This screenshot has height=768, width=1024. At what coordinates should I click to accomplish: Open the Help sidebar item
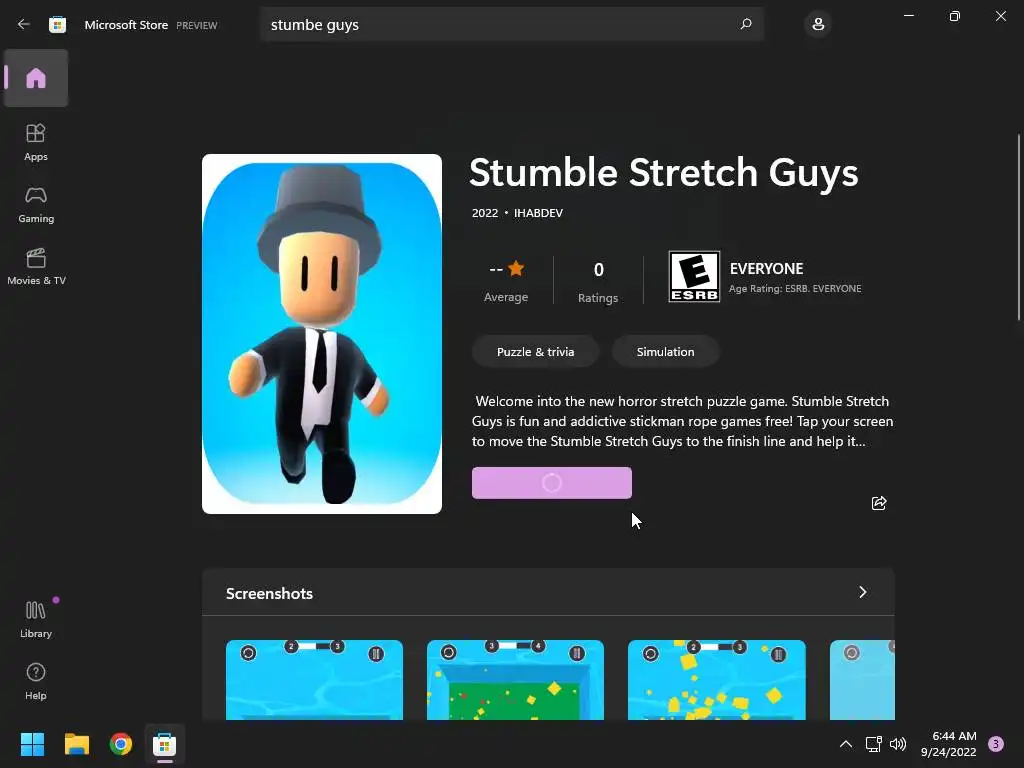point(36,681)
